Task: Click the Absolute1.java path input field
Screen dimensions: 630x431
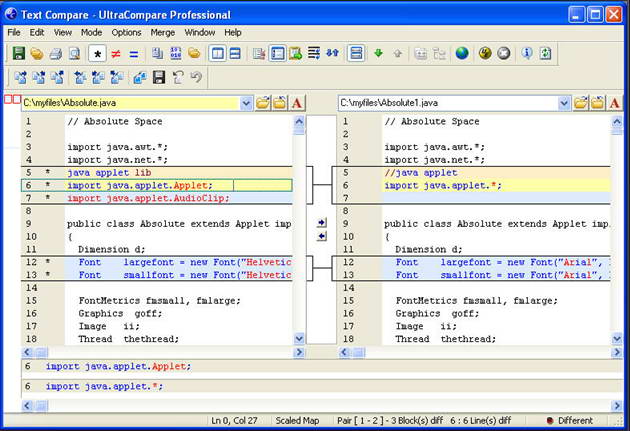Action: tap(448, 103)
